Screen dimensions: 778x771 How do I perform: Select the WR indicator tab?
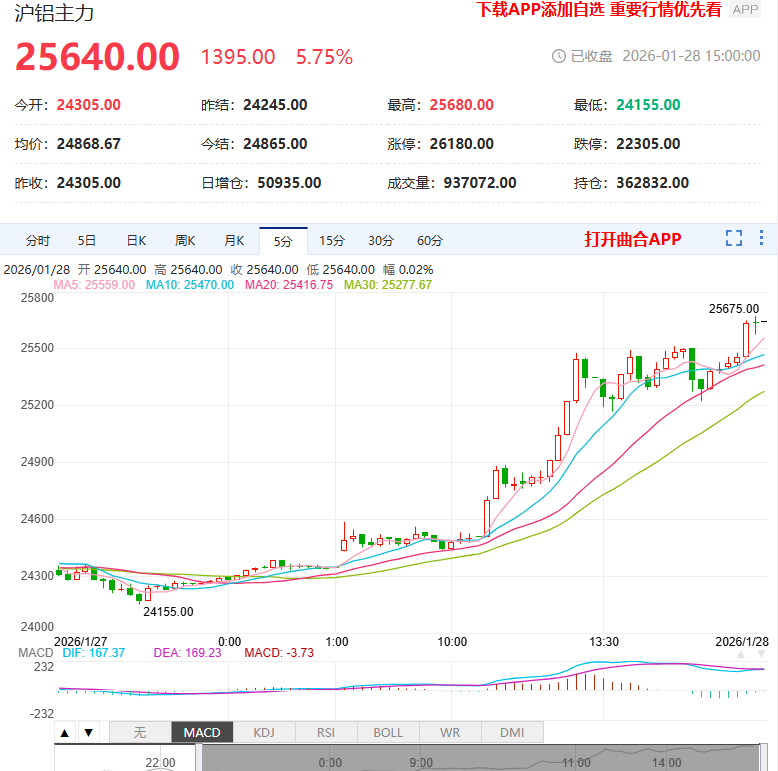[x=450, y=732]
